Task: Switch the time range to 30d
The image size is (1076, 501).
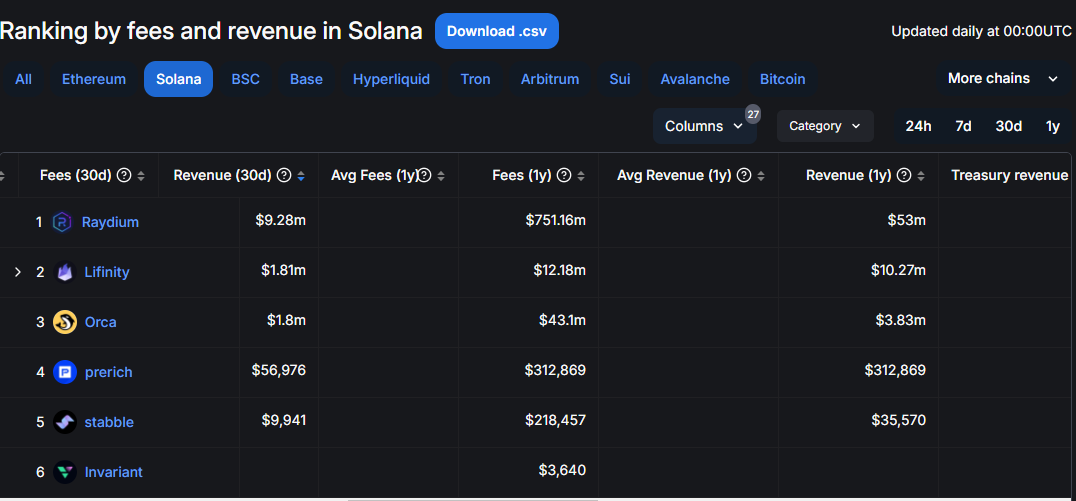Action: point(1008,126)
